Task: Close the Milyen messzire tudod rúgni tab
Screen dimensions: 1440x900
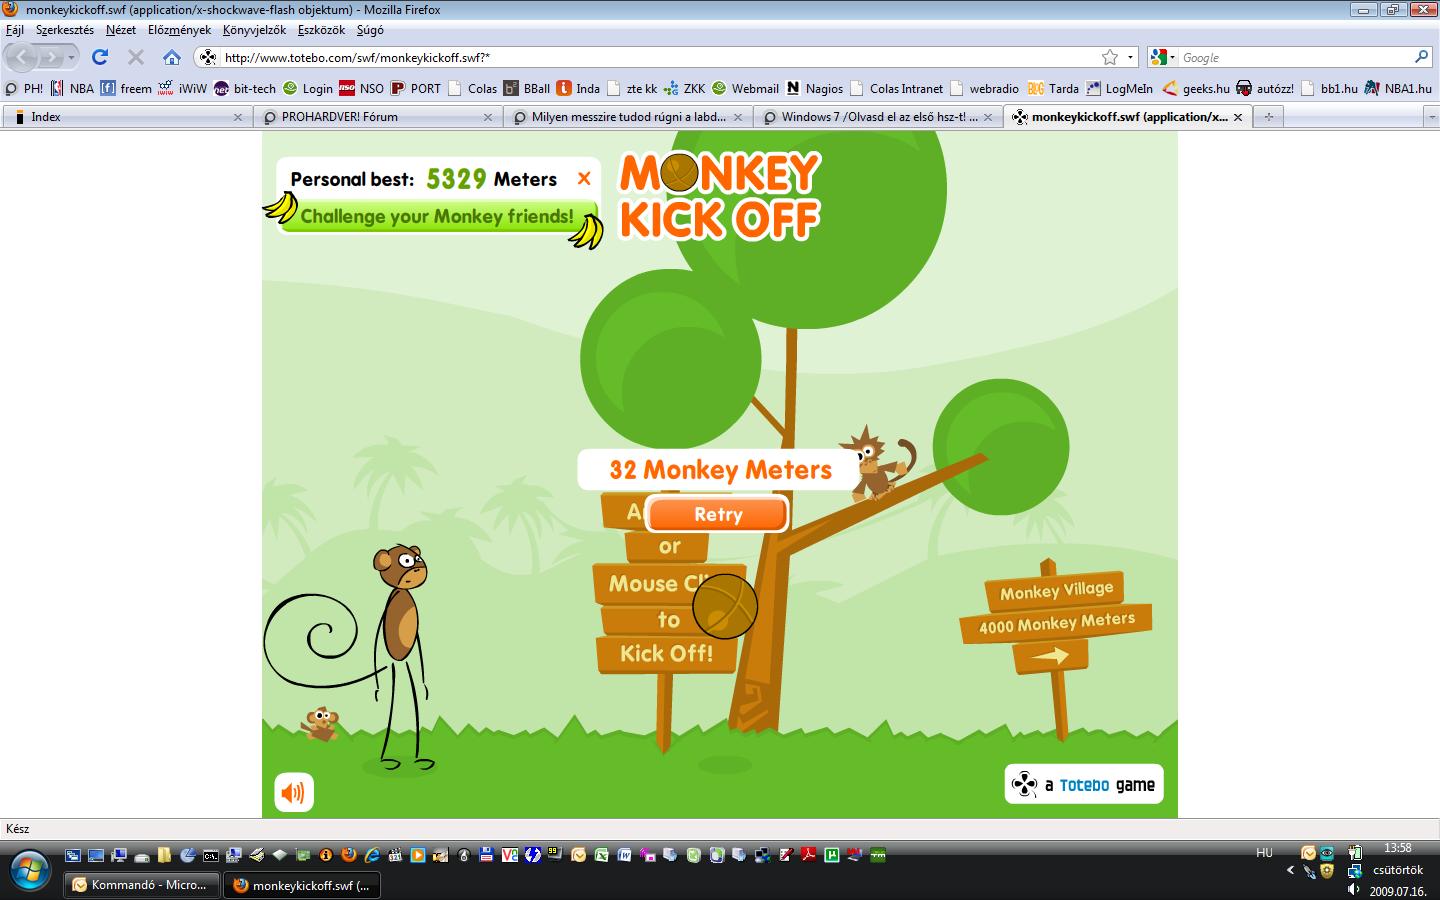Action: pyautogui.click(x=738, y=117)
